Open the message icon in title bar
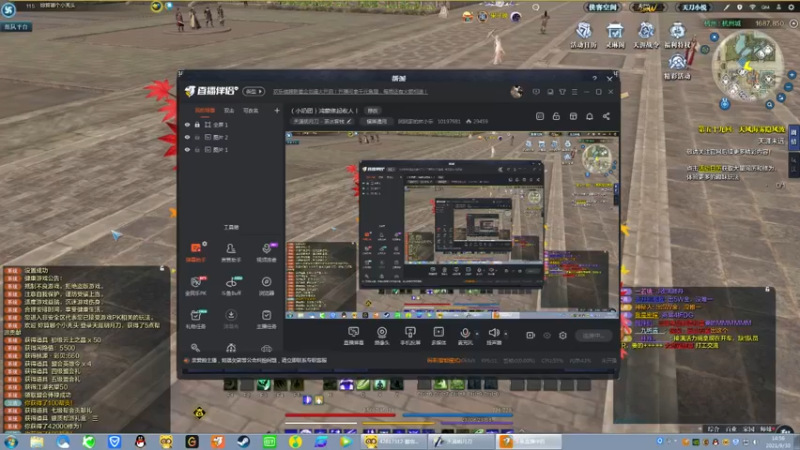Screen dimensions: 800x450 tap(536, 92)
